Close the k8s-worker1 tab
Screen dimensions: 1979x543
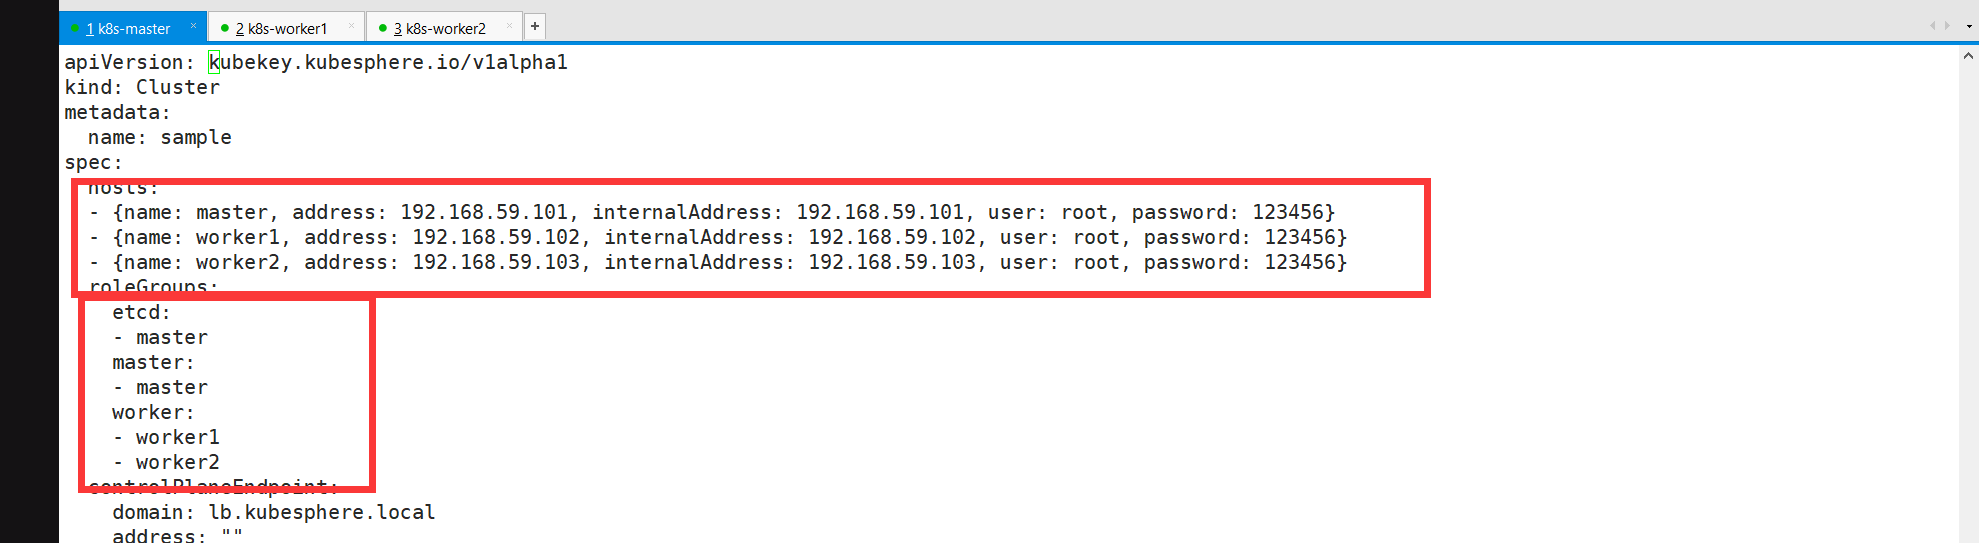351,26
